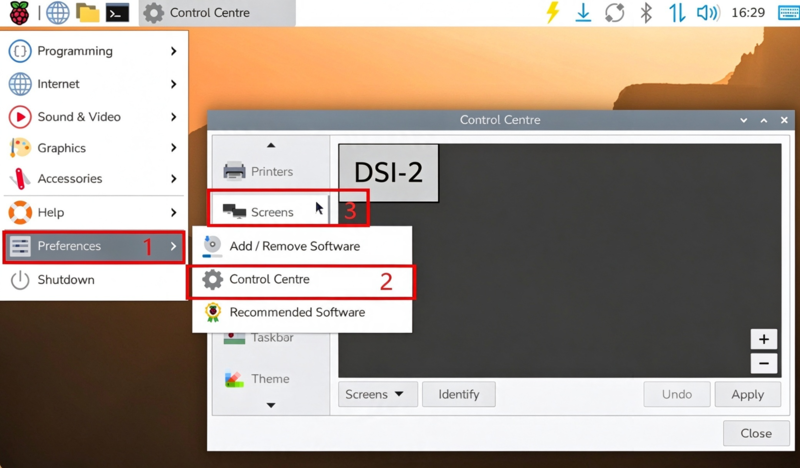
Task: Launch the web browser globe icon
Action: click(58, 13)
